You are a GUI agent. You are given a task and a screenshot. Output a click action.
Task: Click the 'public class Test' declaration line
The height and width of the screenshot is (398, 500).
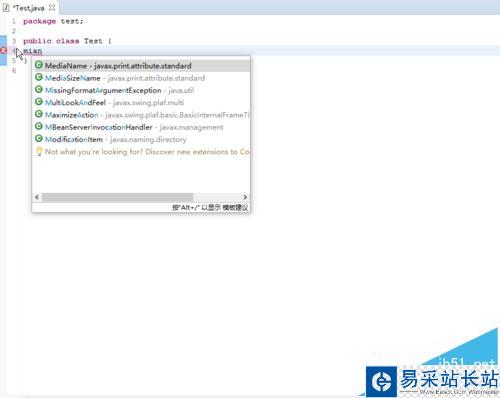(67, 41)
